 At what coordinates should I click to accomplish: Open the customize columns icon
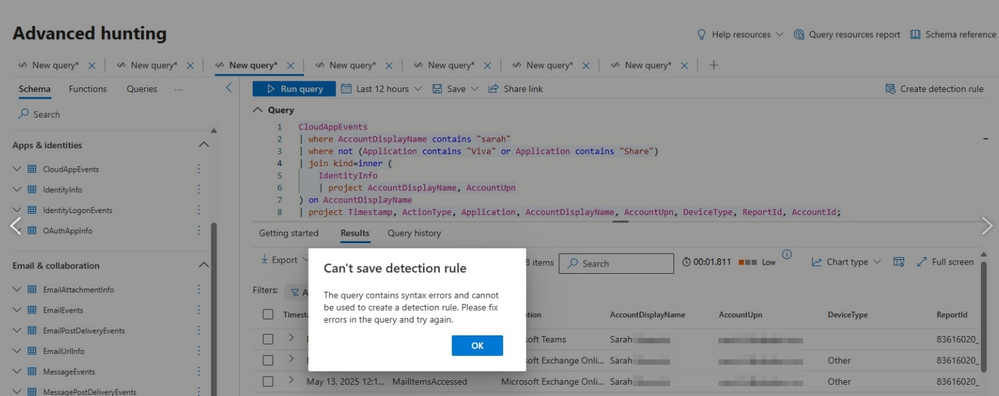click(899, 262)
